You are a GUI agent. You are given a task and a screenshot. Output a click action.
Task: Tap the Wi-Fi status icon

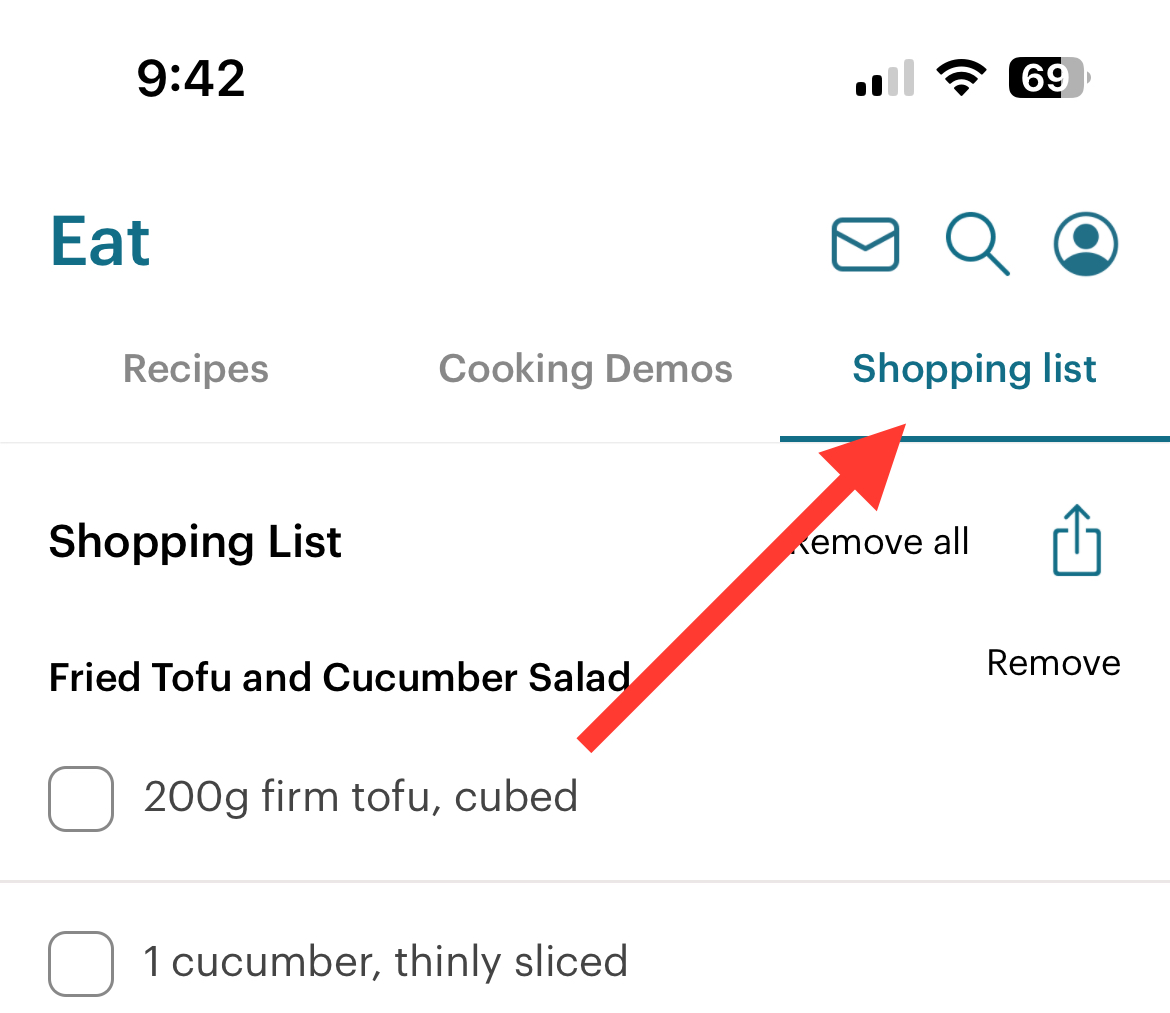[x=962, y=78]
